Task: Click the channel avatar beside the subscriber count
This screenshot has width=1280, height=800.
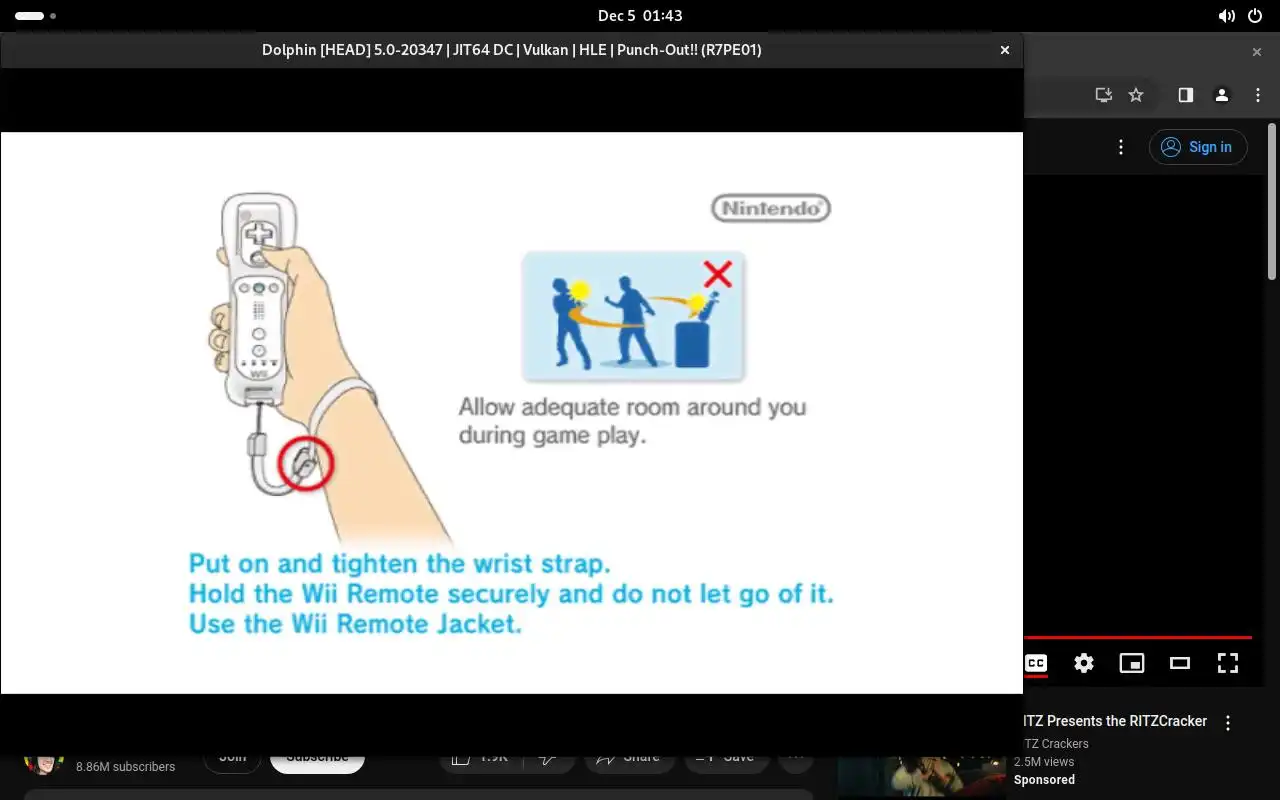Action: tap(44, 763)
